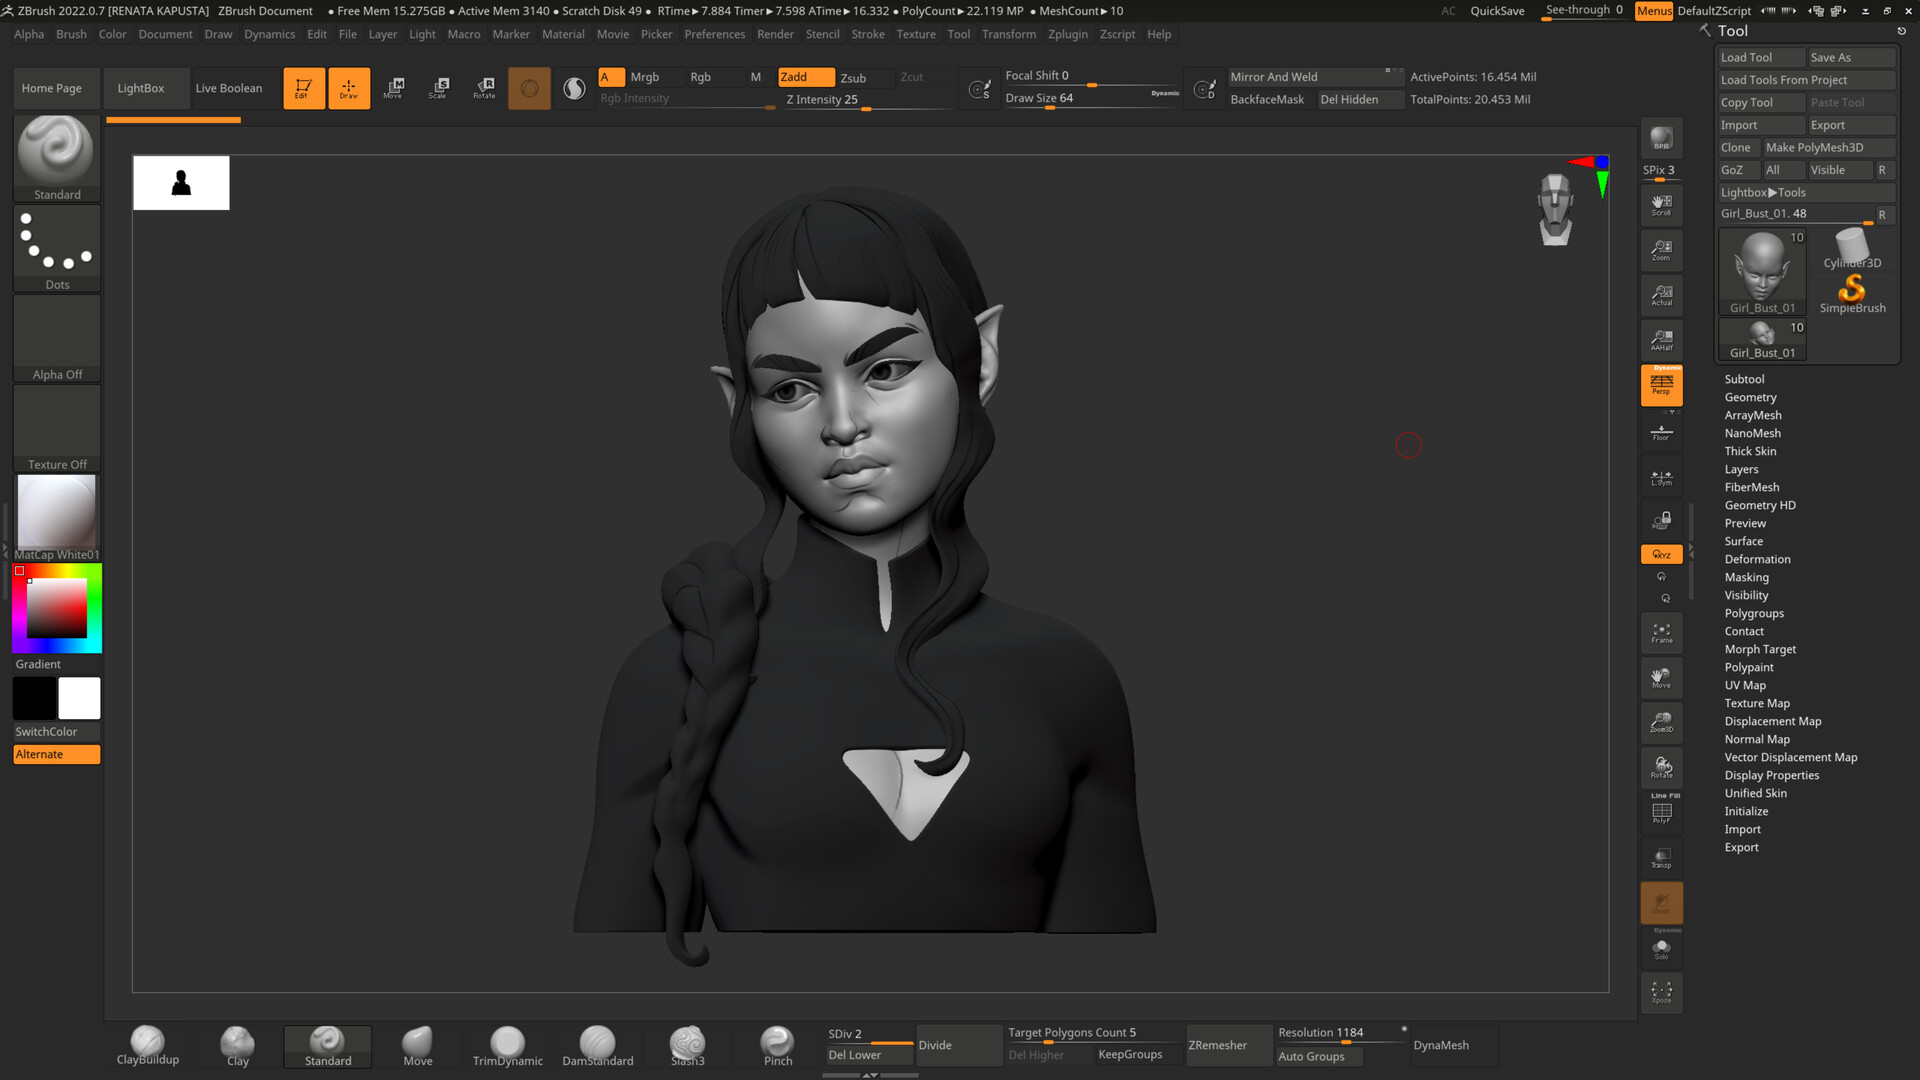Screen dimensions: 1920x1080
Task: Expand the Polygroups subpalette
Action: [1754, 613]
